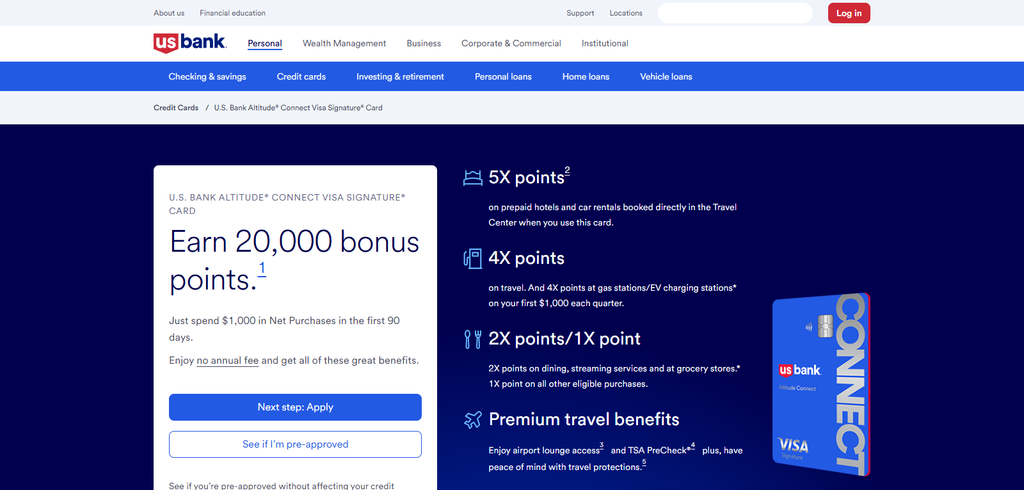Screen dimensions: 1024x490
Task: Open footnote 5 after travel protections
Action: click(x=644, y=463)
